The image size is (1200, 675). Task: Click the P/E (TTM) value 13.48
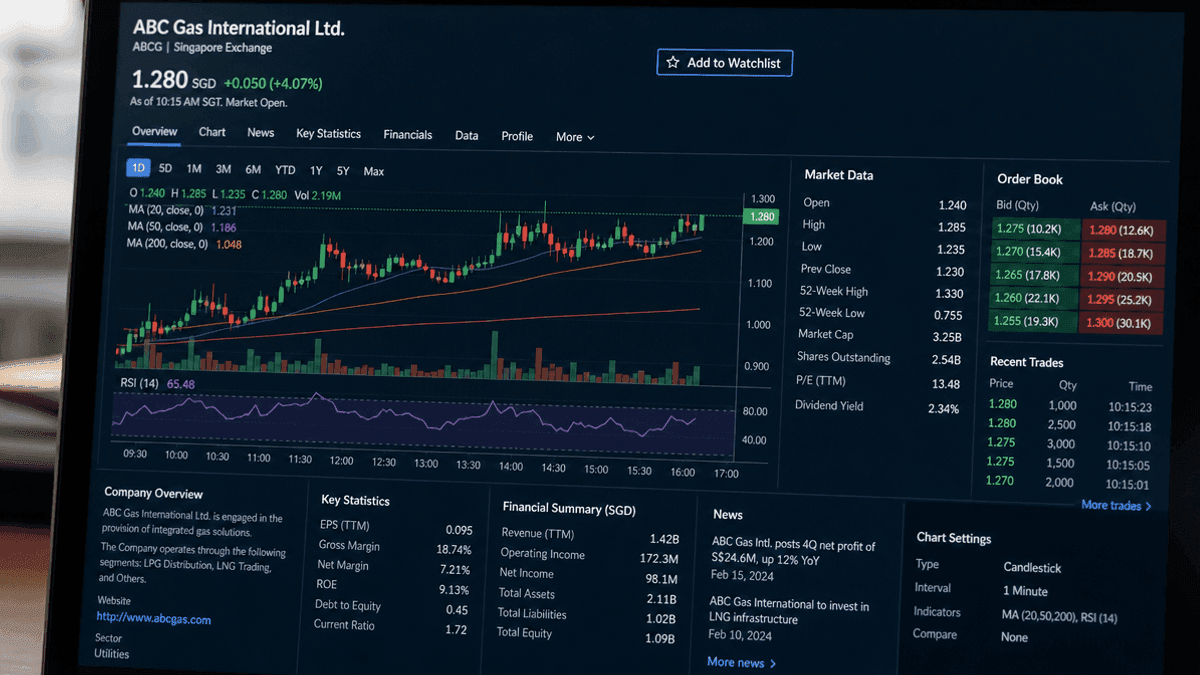click(x=945, y=384)
